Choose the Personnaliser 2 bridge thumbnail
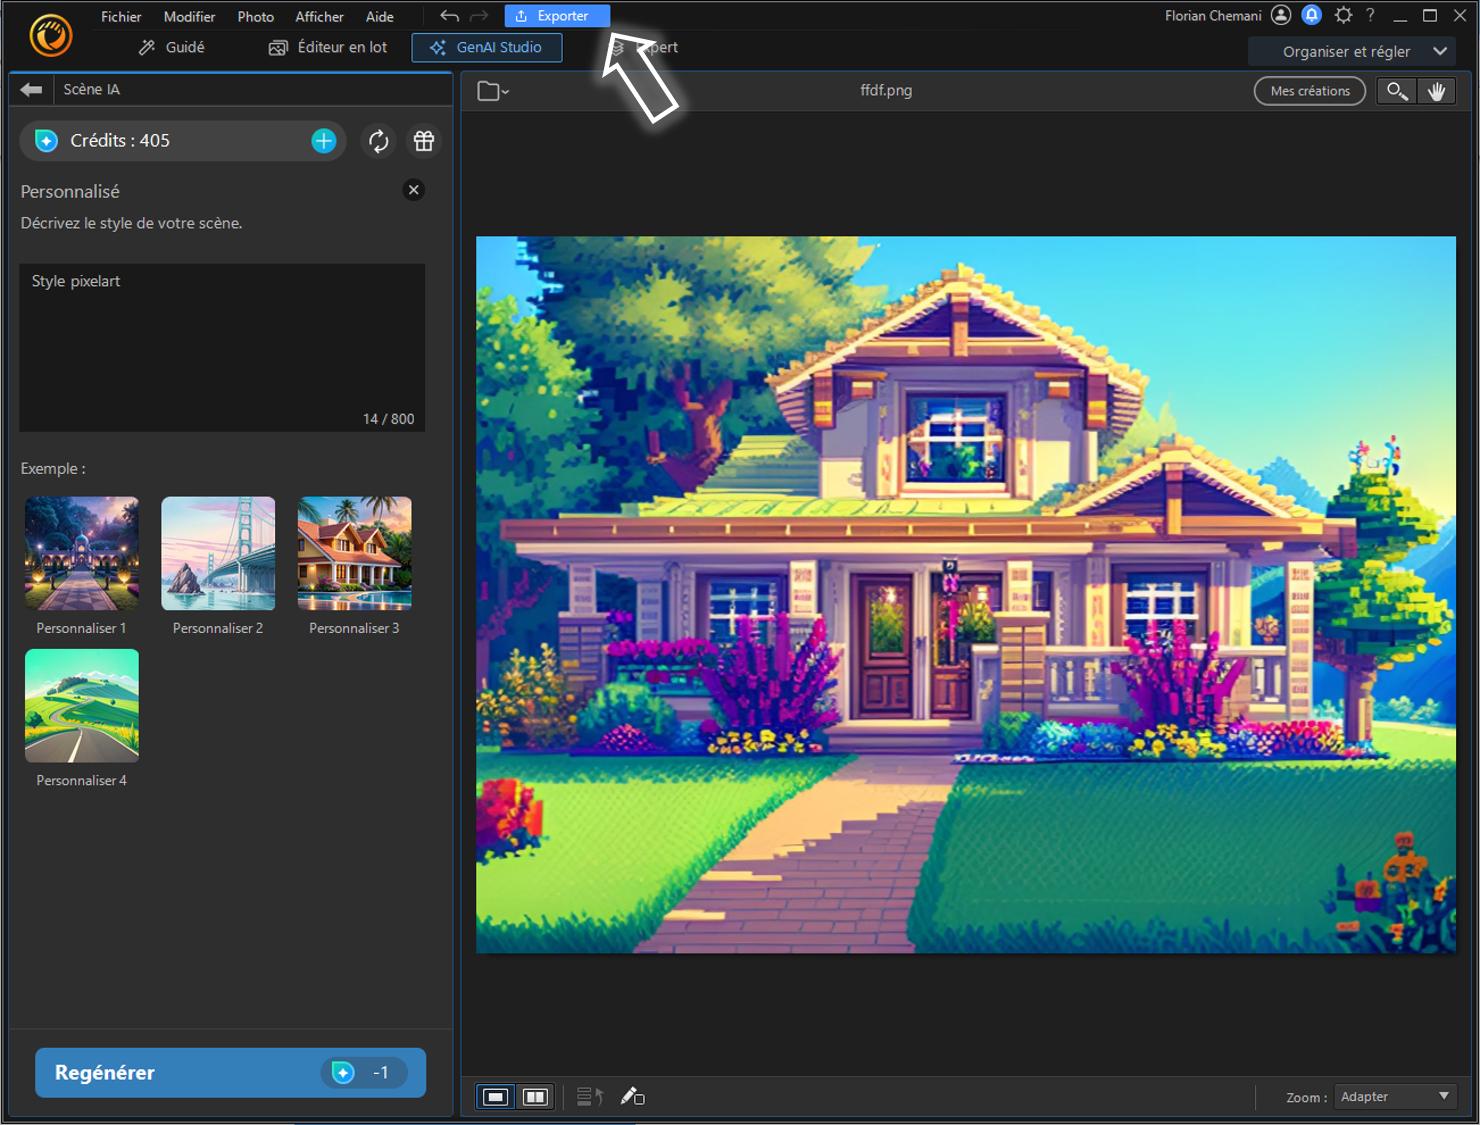 click(x=218, y=554)
